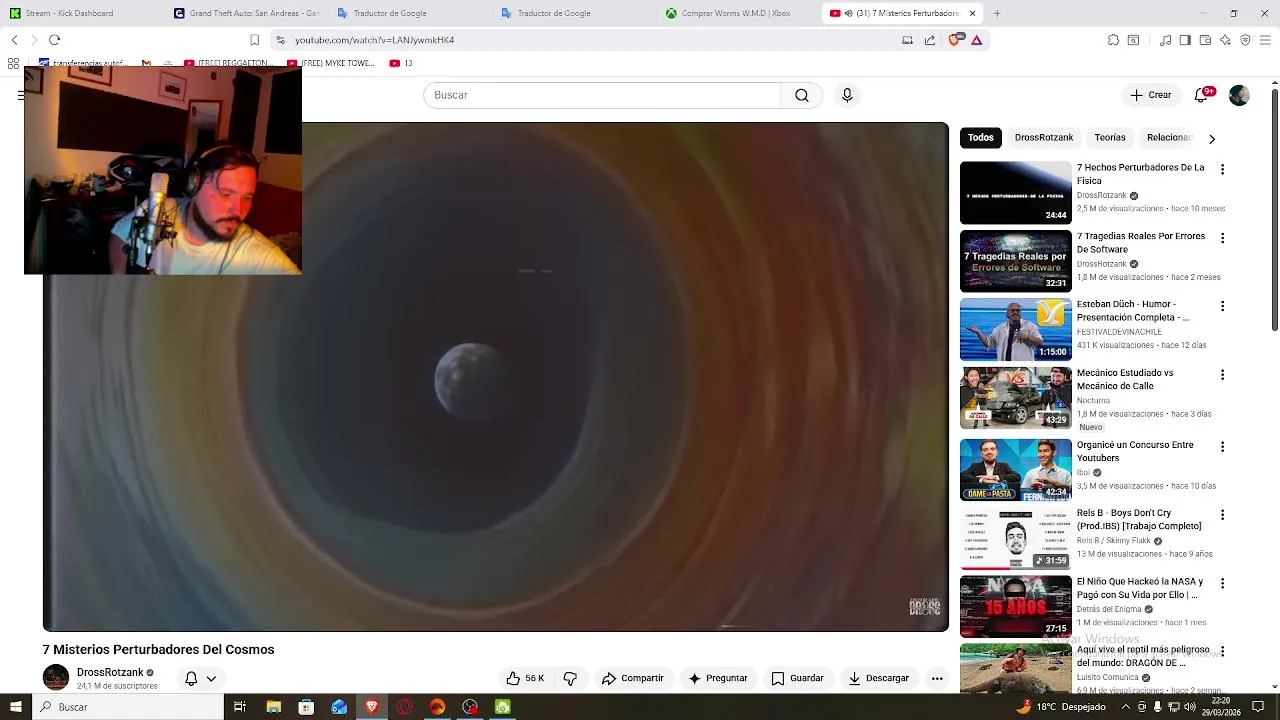This screenshot has height=720, width=1280.
Task: Open Brave browser icon on taskbar
Action: 372,707
